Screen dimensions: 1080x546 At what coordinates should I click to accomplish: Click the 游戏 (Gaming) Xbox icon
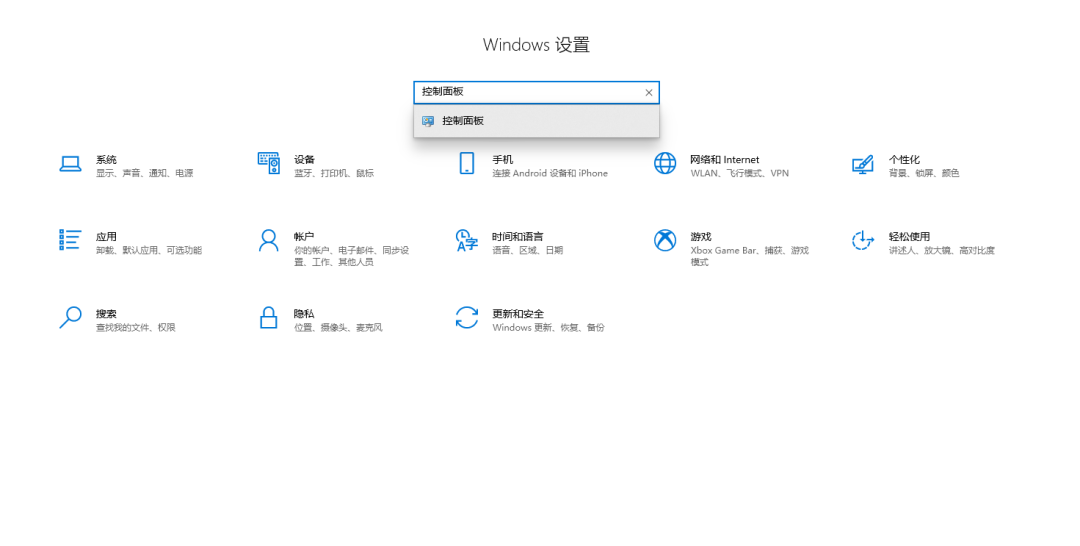pos(665,240)
